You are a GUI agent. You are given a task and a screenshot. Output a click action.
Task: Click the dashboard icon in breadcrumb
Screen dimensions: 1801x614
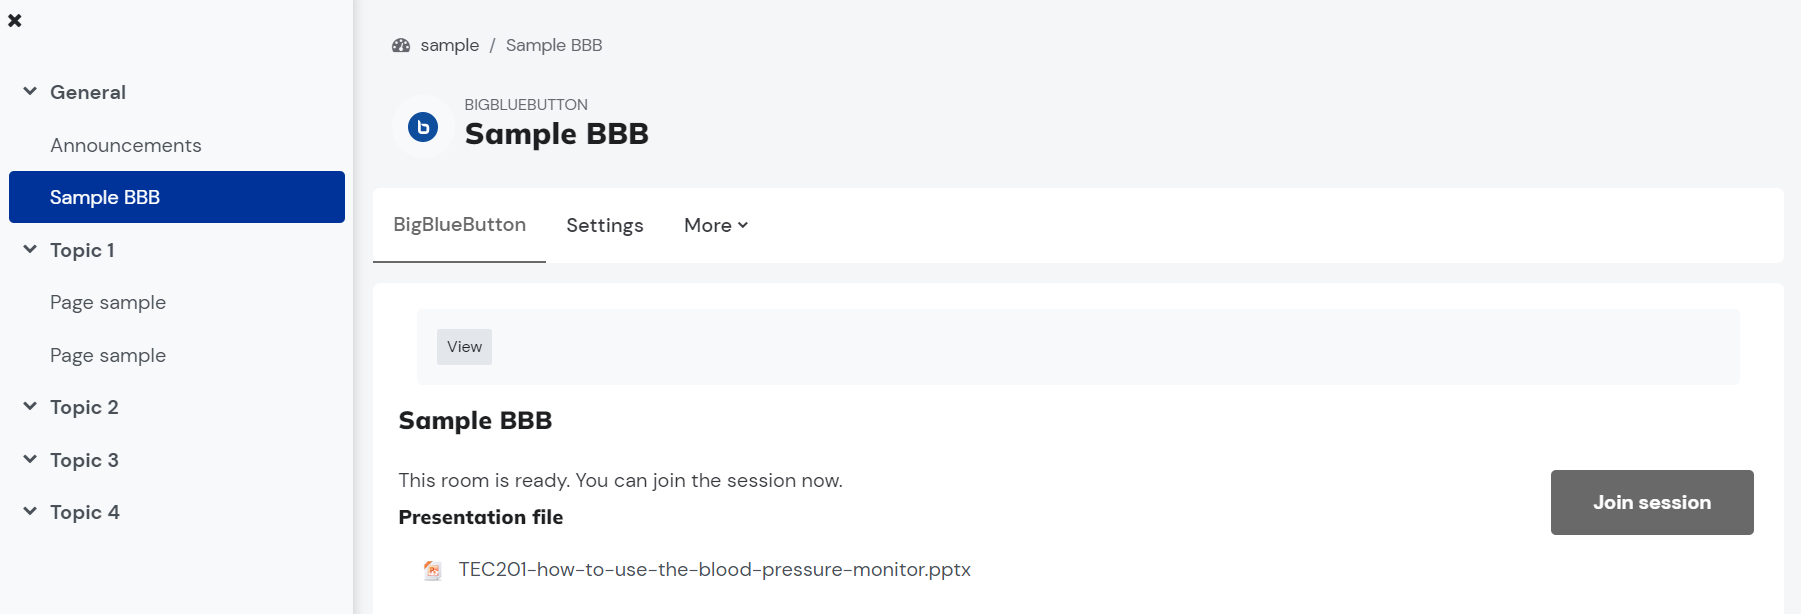(x=401, y=45)
